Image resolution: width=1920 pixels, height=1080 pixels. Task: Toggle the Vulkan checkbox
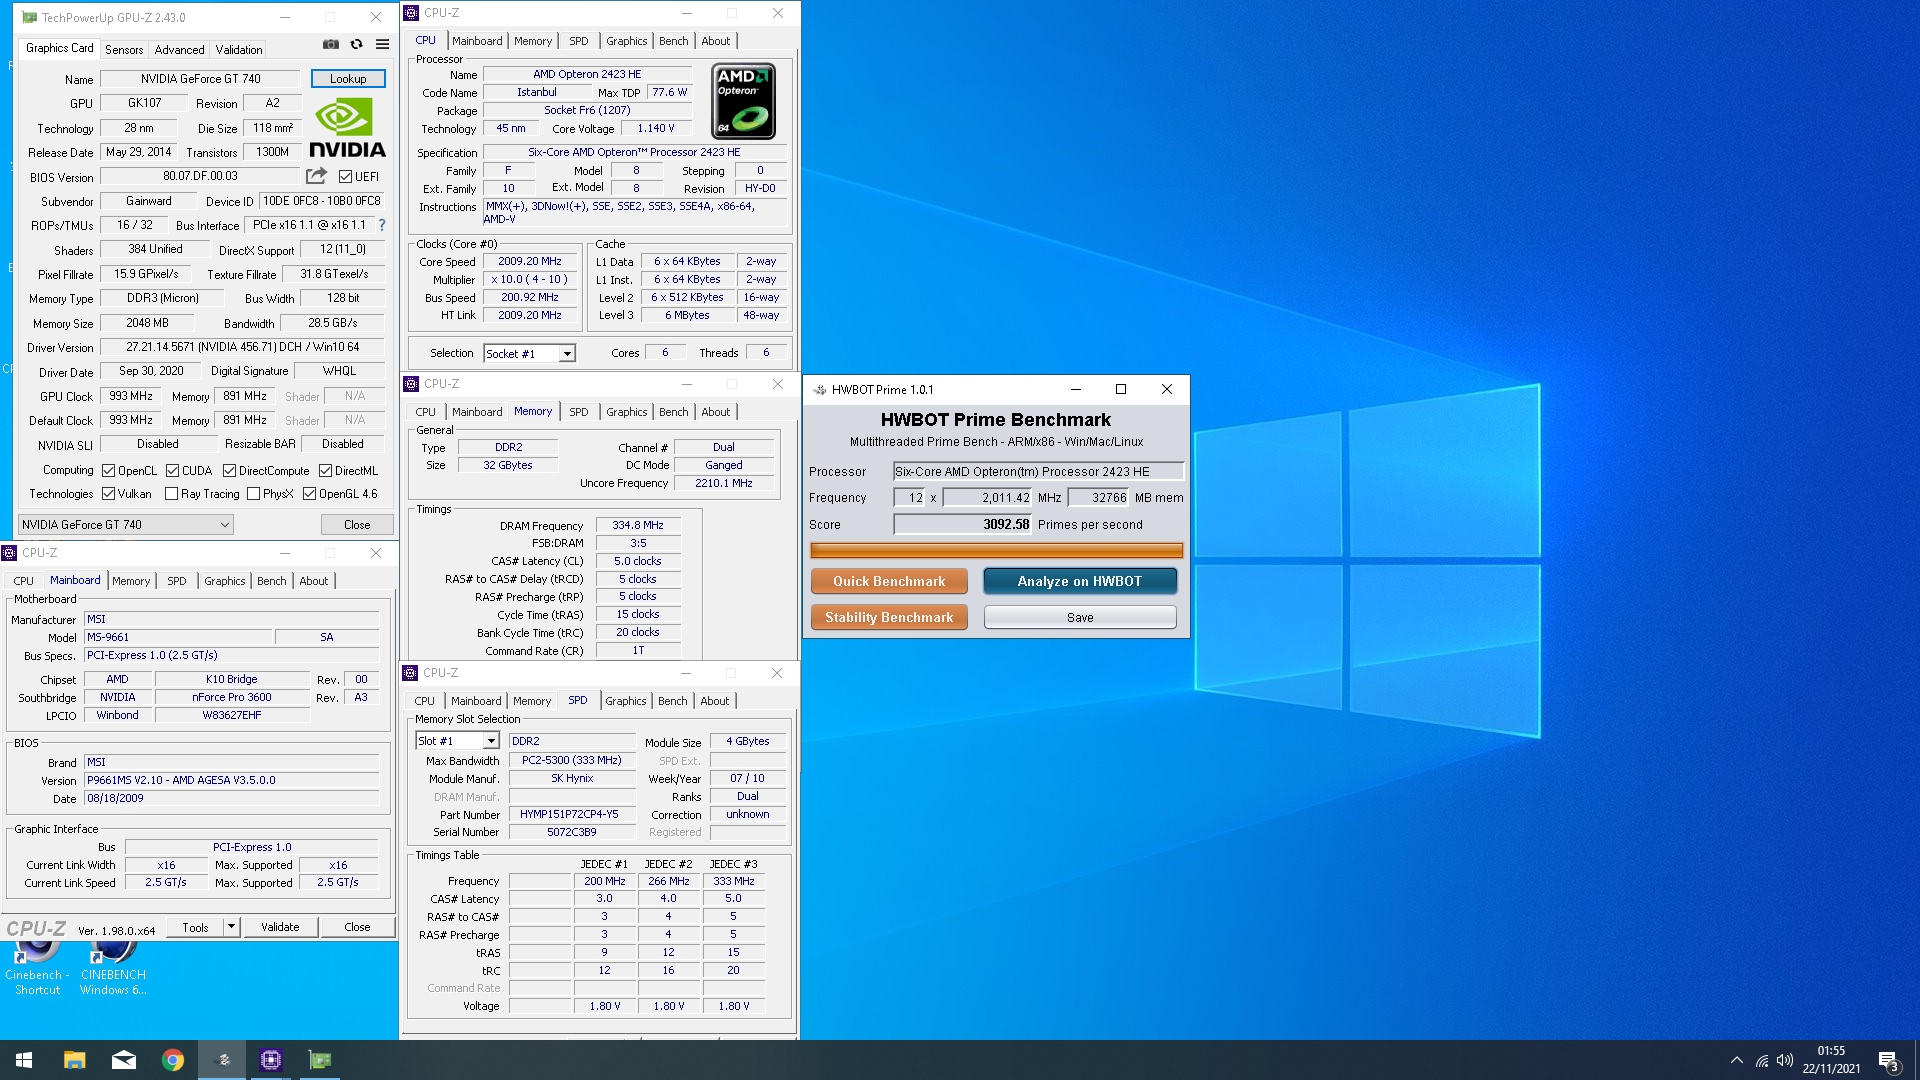click(108, 493)
